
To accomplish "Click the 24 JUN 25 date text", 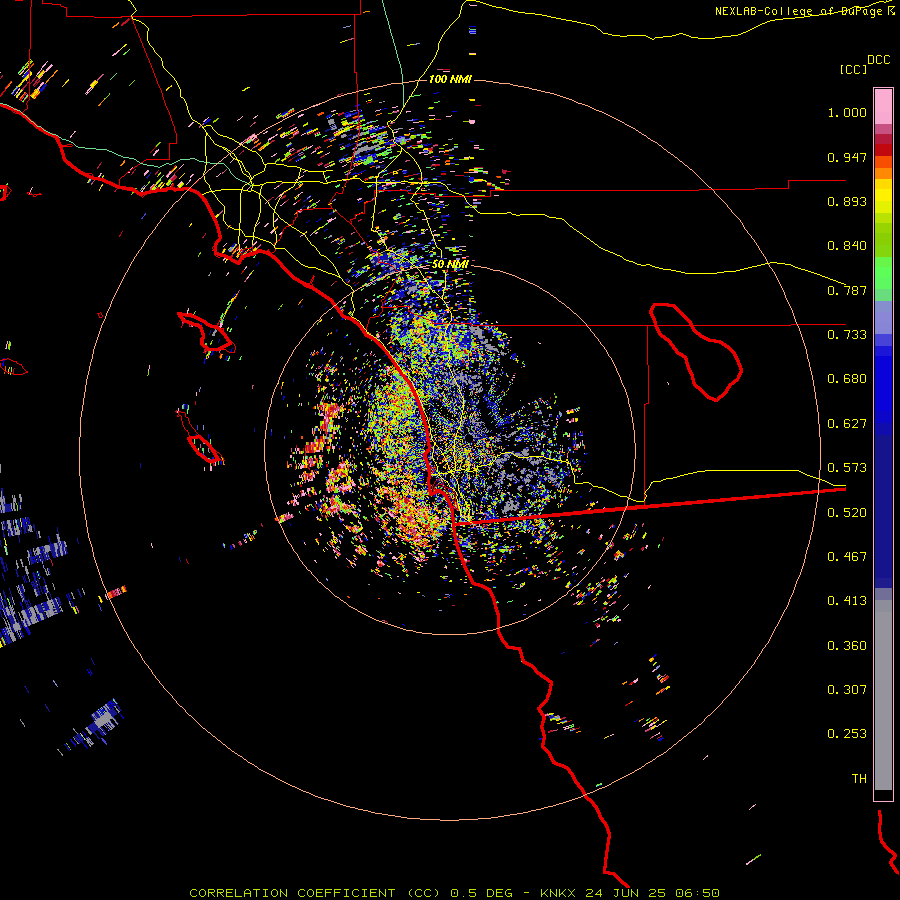I will [x=625, y=893].
